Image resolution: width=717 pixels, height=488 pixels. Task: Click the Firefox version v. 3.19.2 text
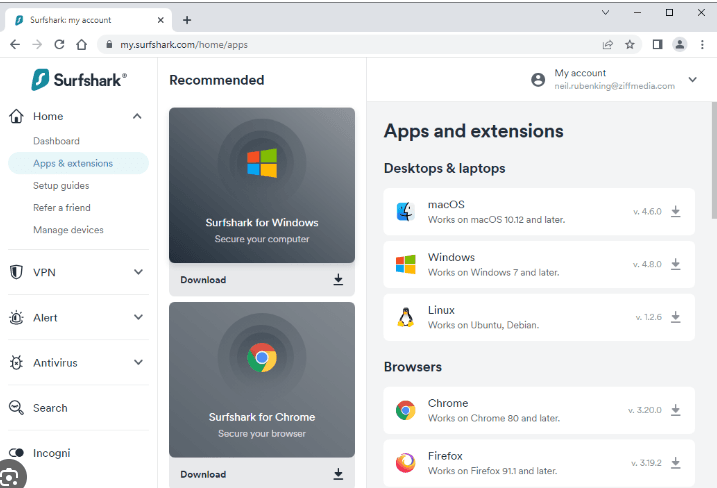tap(646, 463)
